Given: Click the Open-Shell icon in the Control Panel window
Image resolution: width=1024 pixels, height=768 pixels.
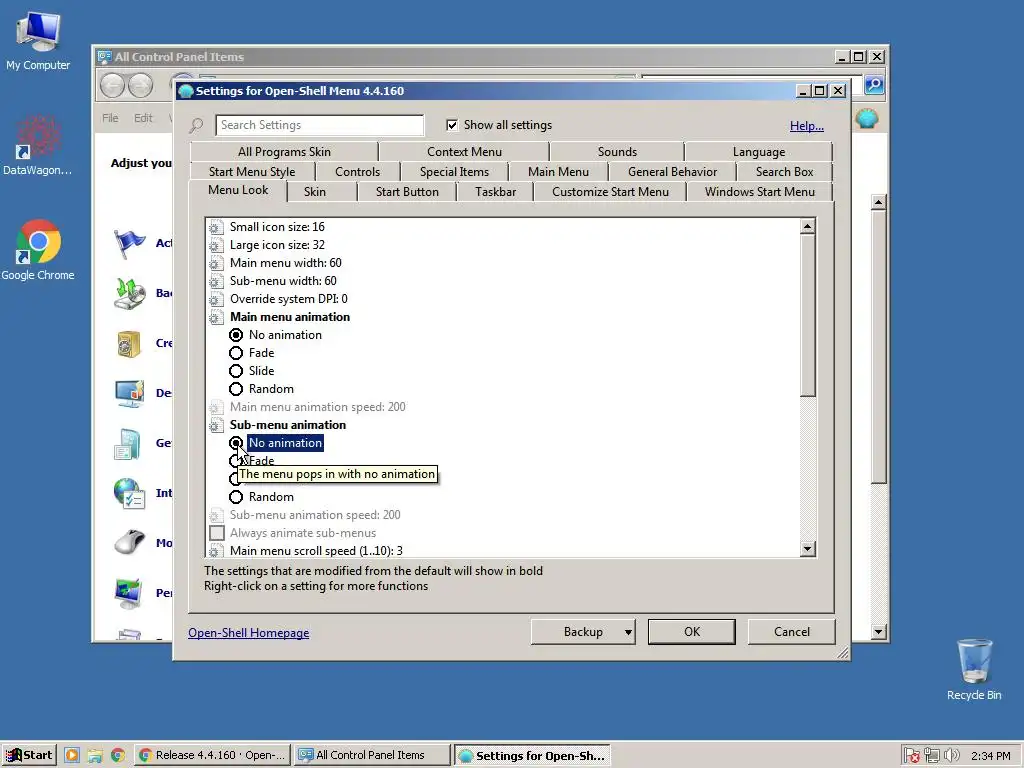Looking at the screenshot, I should 867,118.
